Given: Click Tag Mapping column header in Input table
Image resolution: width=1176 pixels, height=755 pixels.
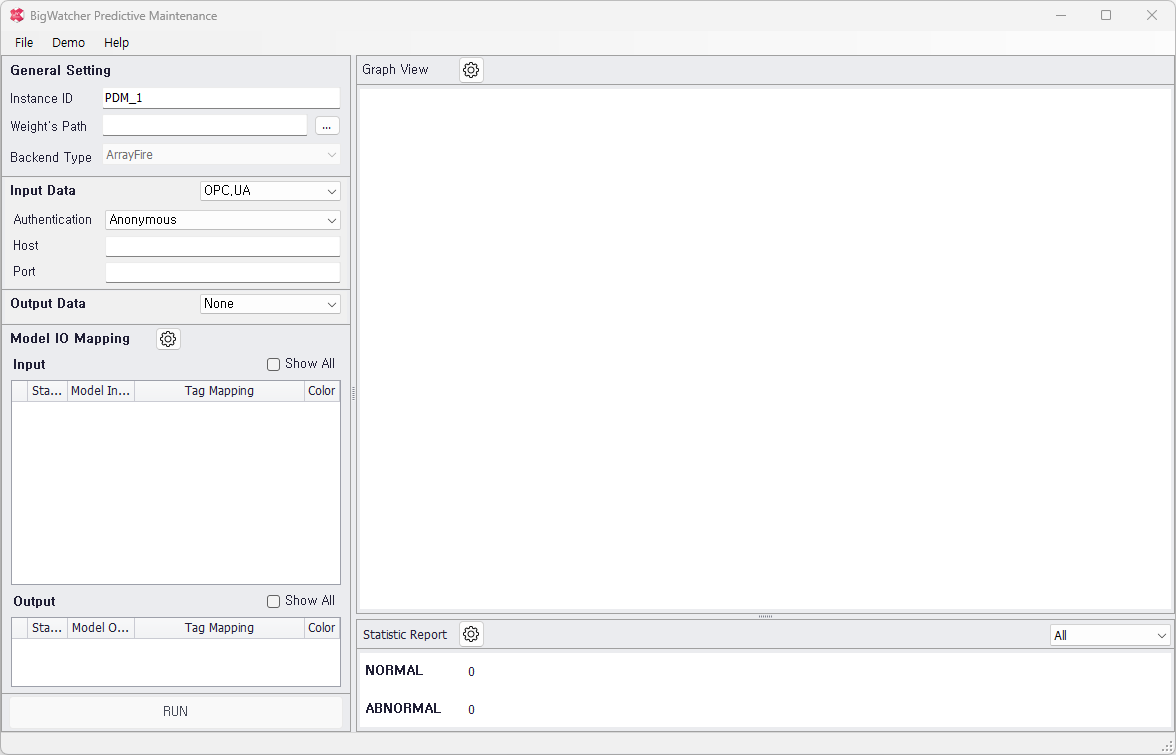Looking at the screenshot, I should 219,391.
